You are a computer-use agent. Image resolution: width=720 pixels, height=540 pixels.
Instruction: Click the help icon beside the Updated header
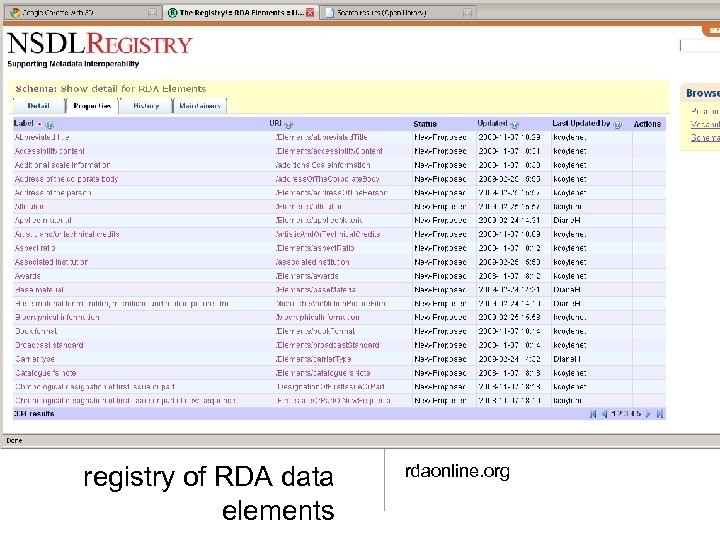point(515,124)
